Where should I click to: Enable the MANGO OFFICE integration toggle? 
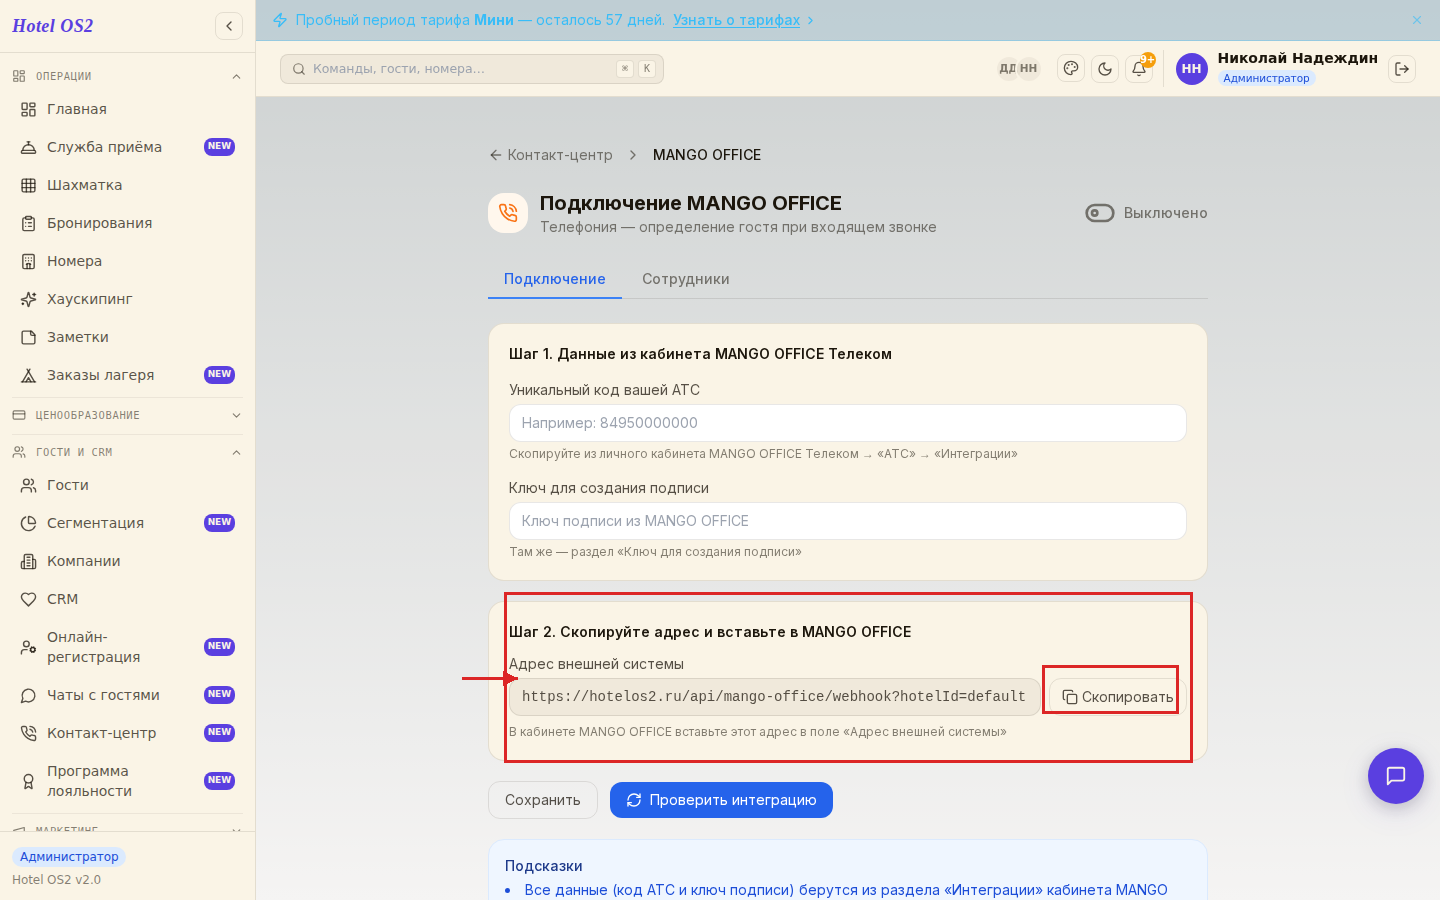[1100, 213]
